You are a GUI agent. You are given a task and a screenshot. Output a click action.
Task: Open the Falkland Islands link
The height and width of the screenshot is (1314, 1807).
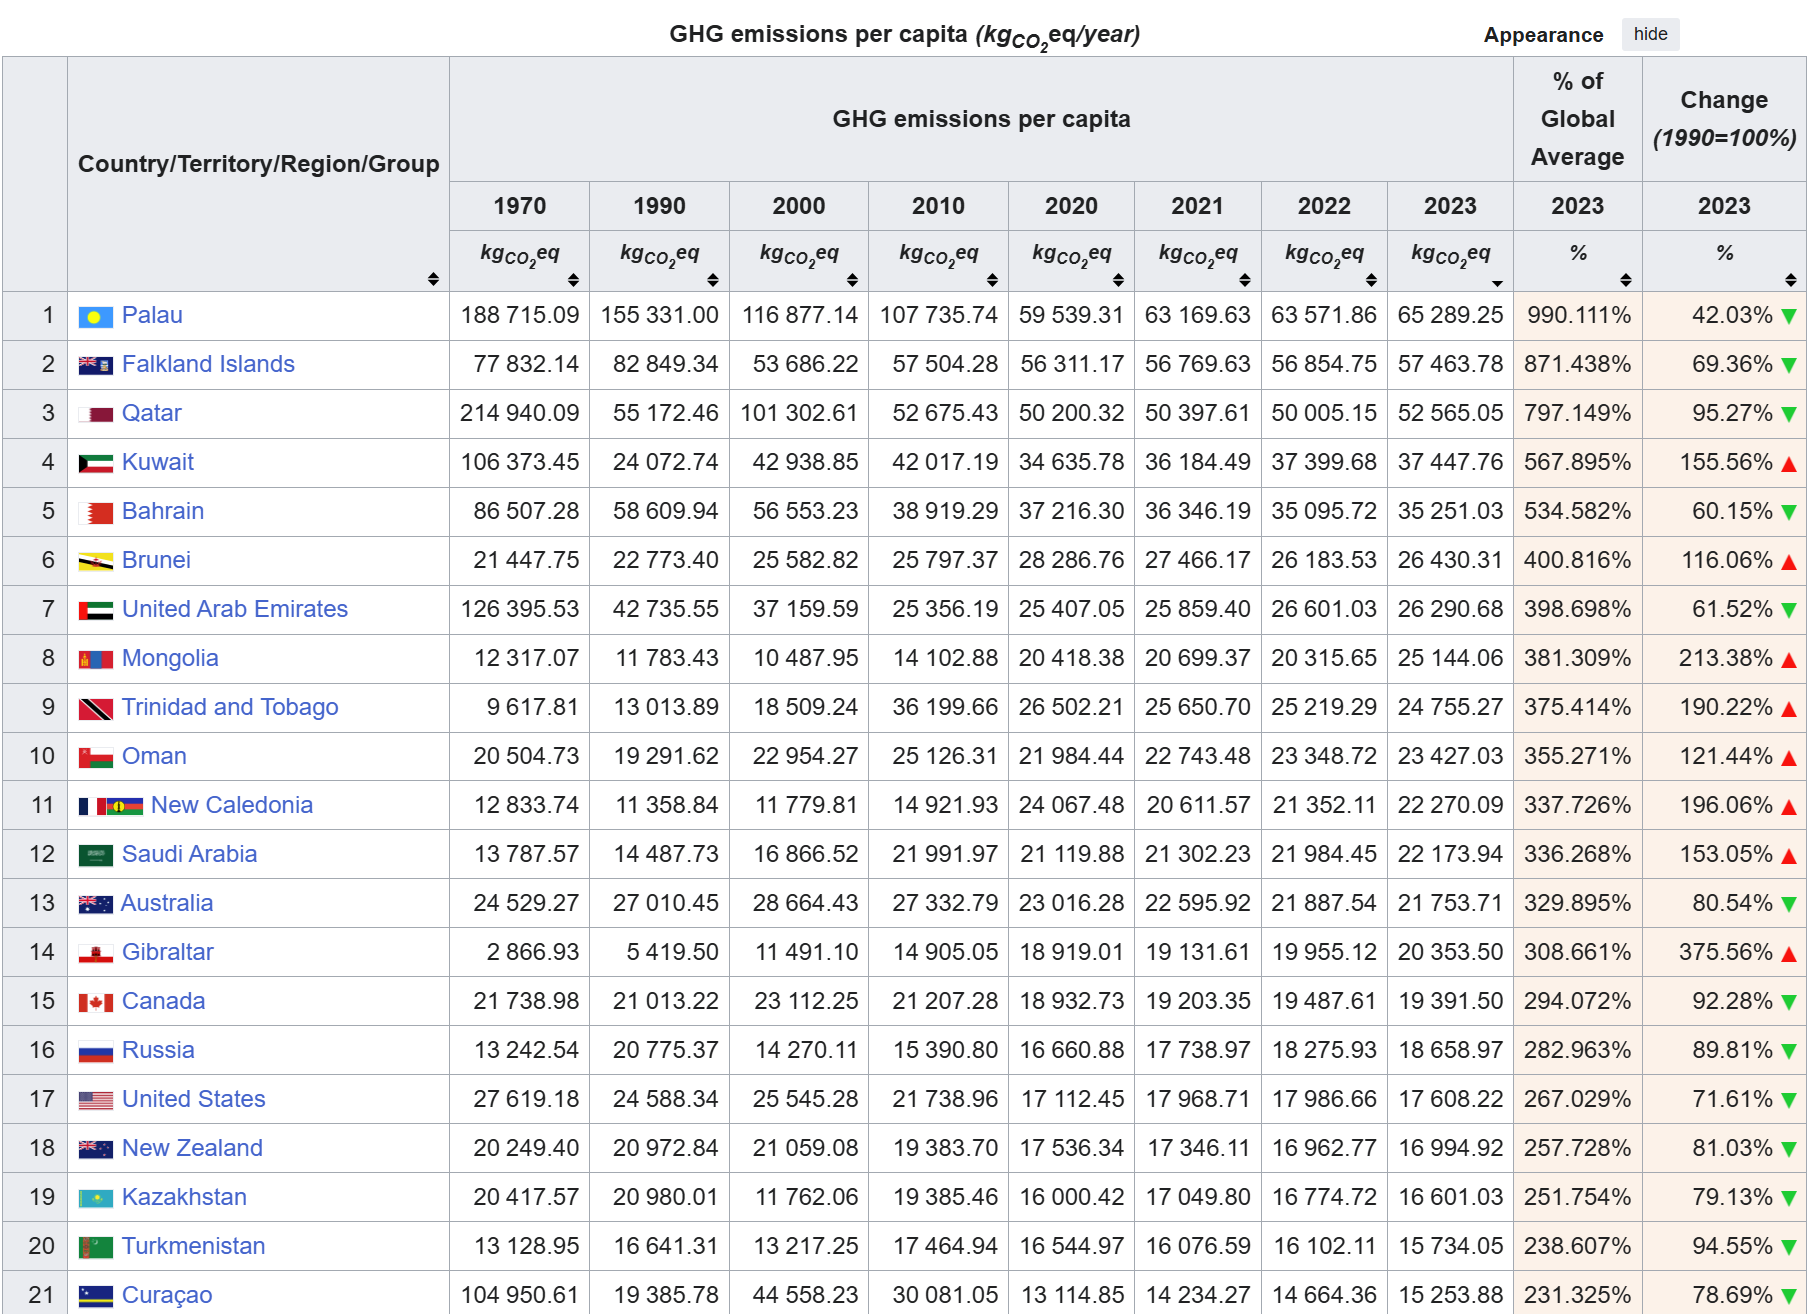tap(208, 364)
